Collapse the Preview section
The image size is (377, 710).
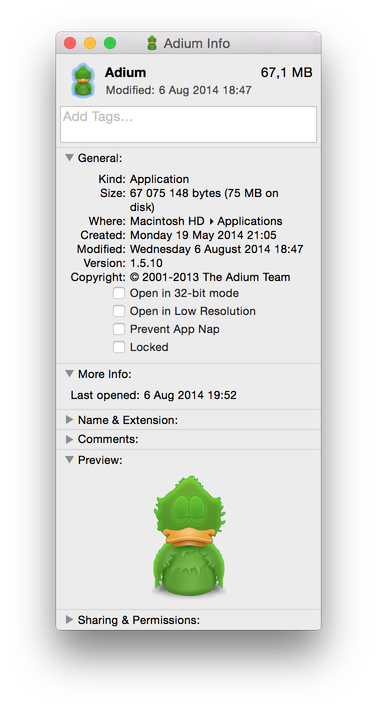(x=69, y=460)
